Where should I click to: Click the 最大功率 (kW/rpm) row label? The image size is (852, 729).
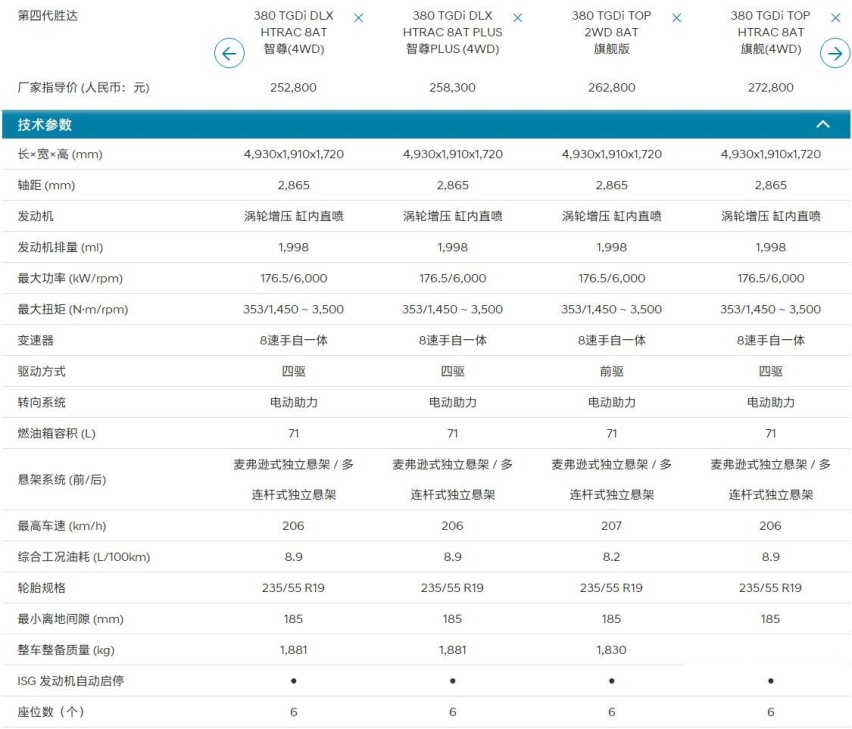pos(70,278)
